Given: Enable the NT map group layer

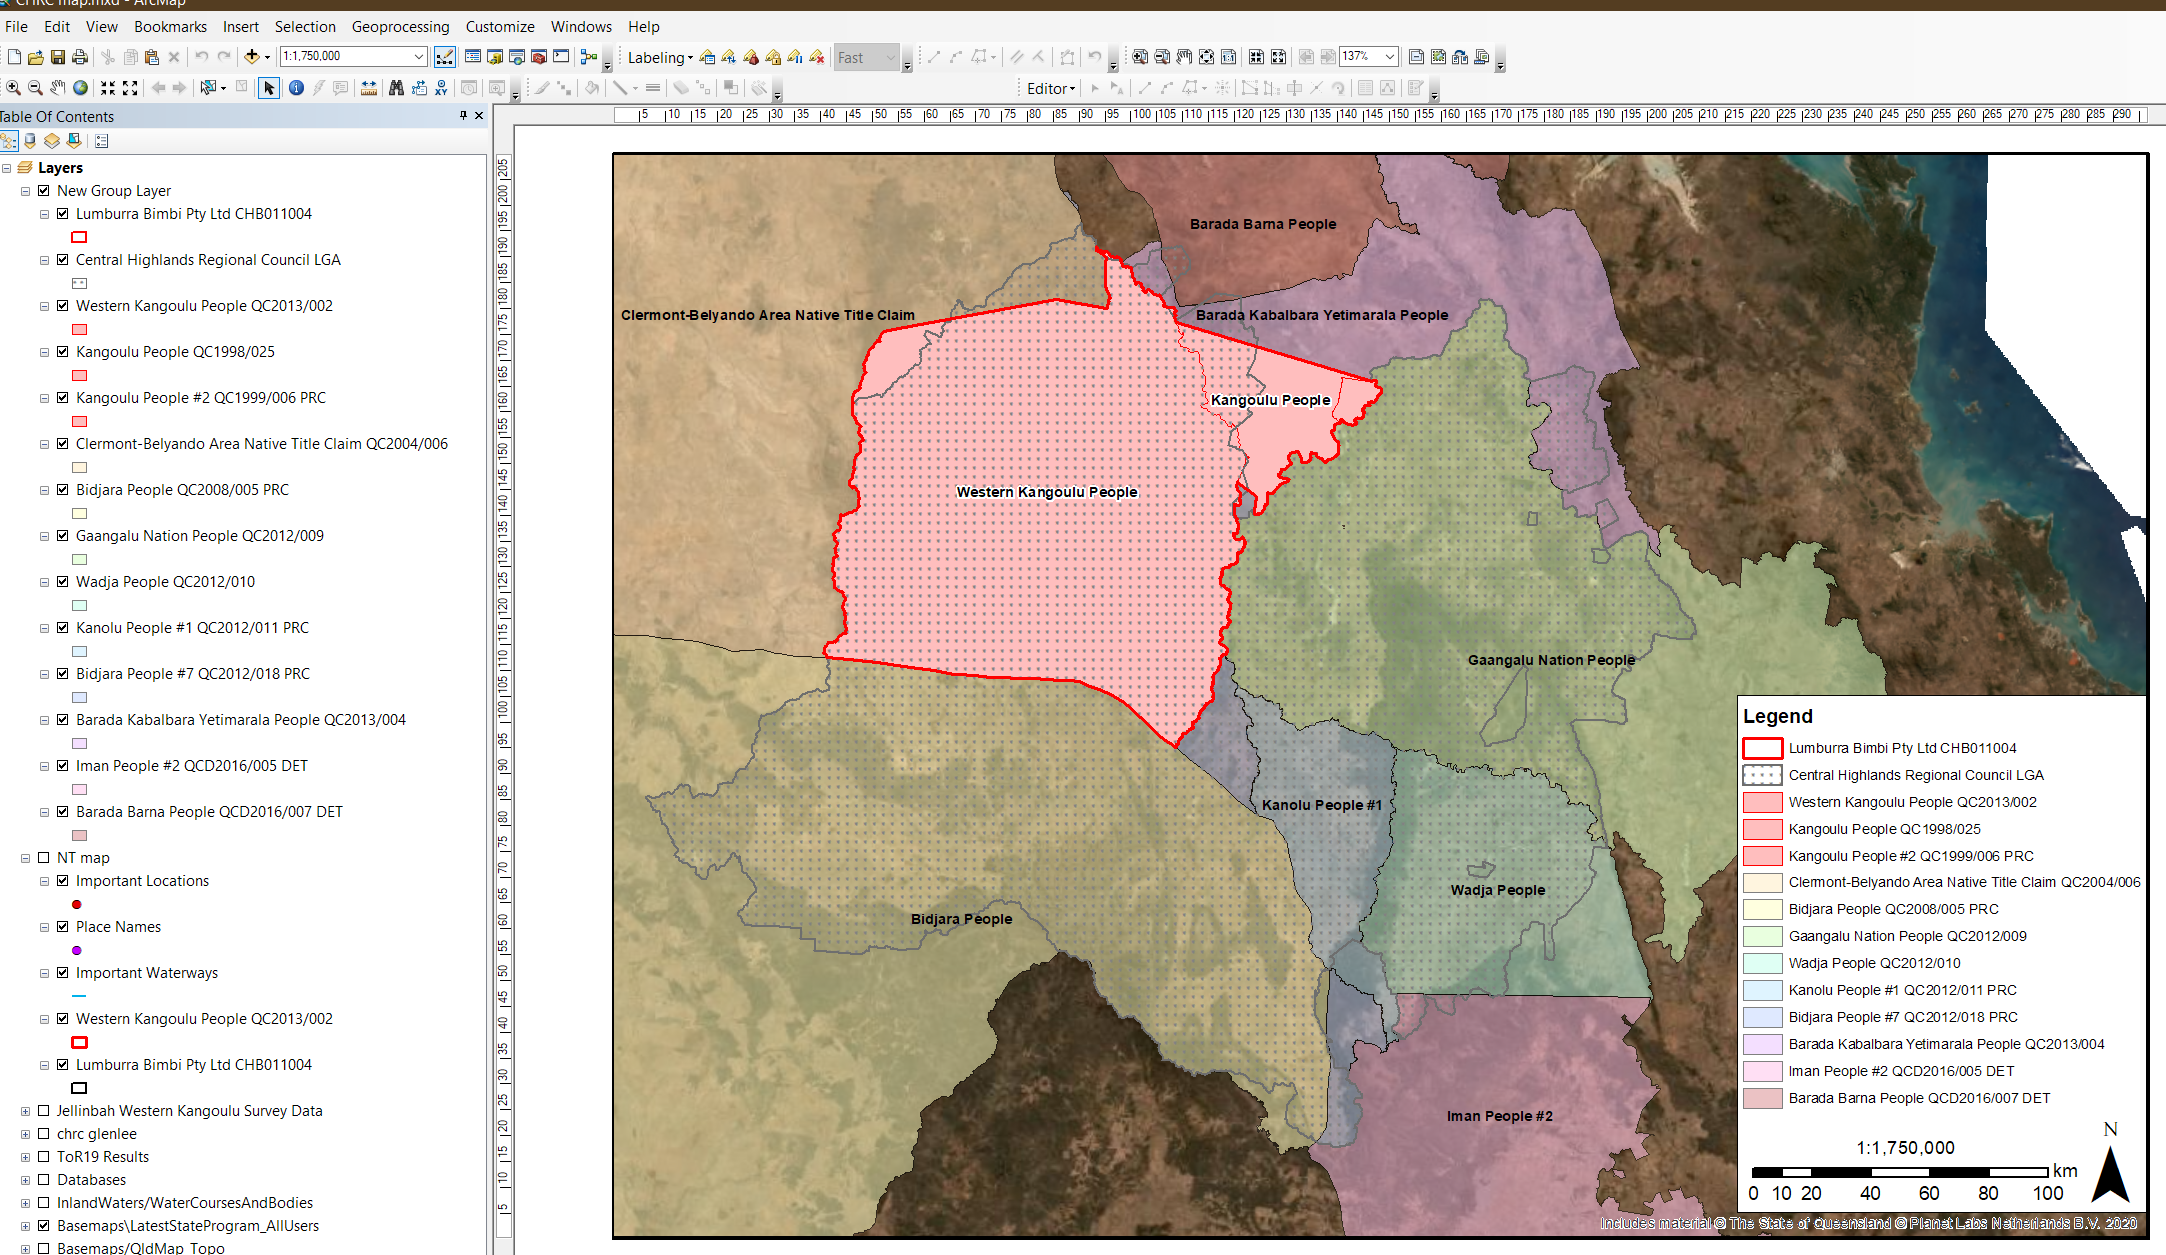Looking at the screenshot, I should pos(43,857).
